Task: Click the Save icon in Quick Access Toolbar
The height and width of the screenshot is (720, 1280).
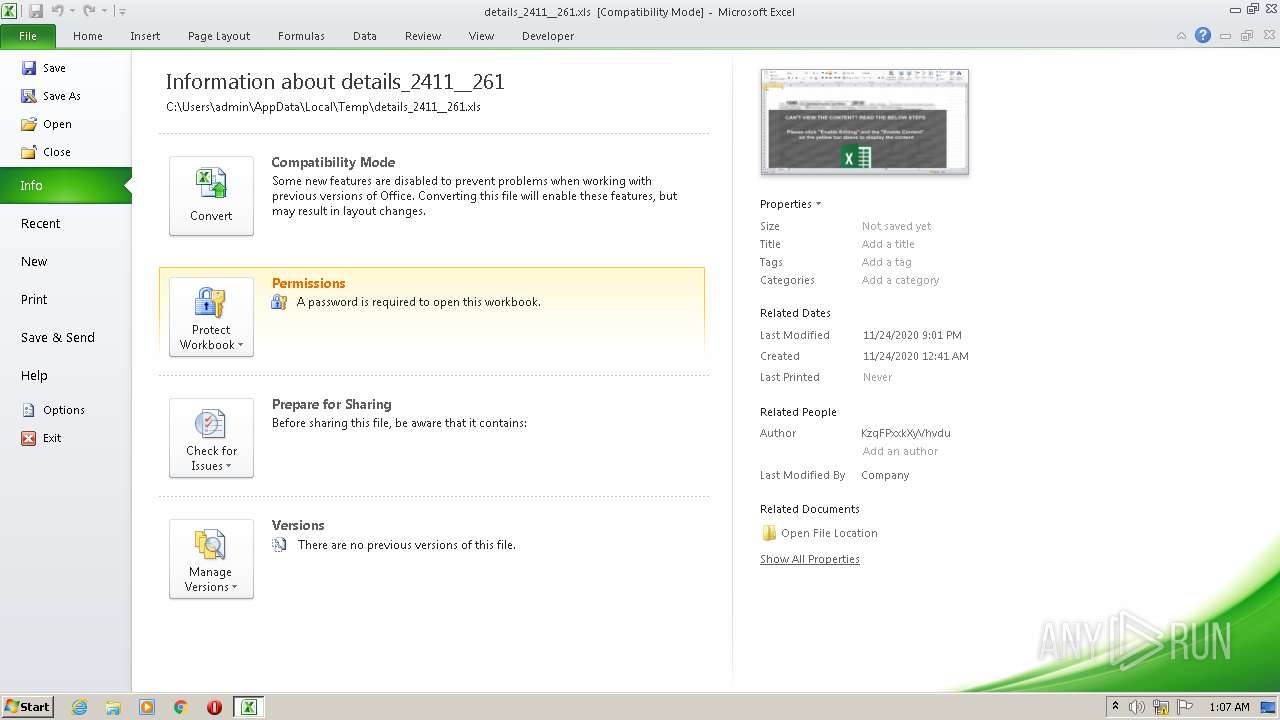Action: click(36, 11)
